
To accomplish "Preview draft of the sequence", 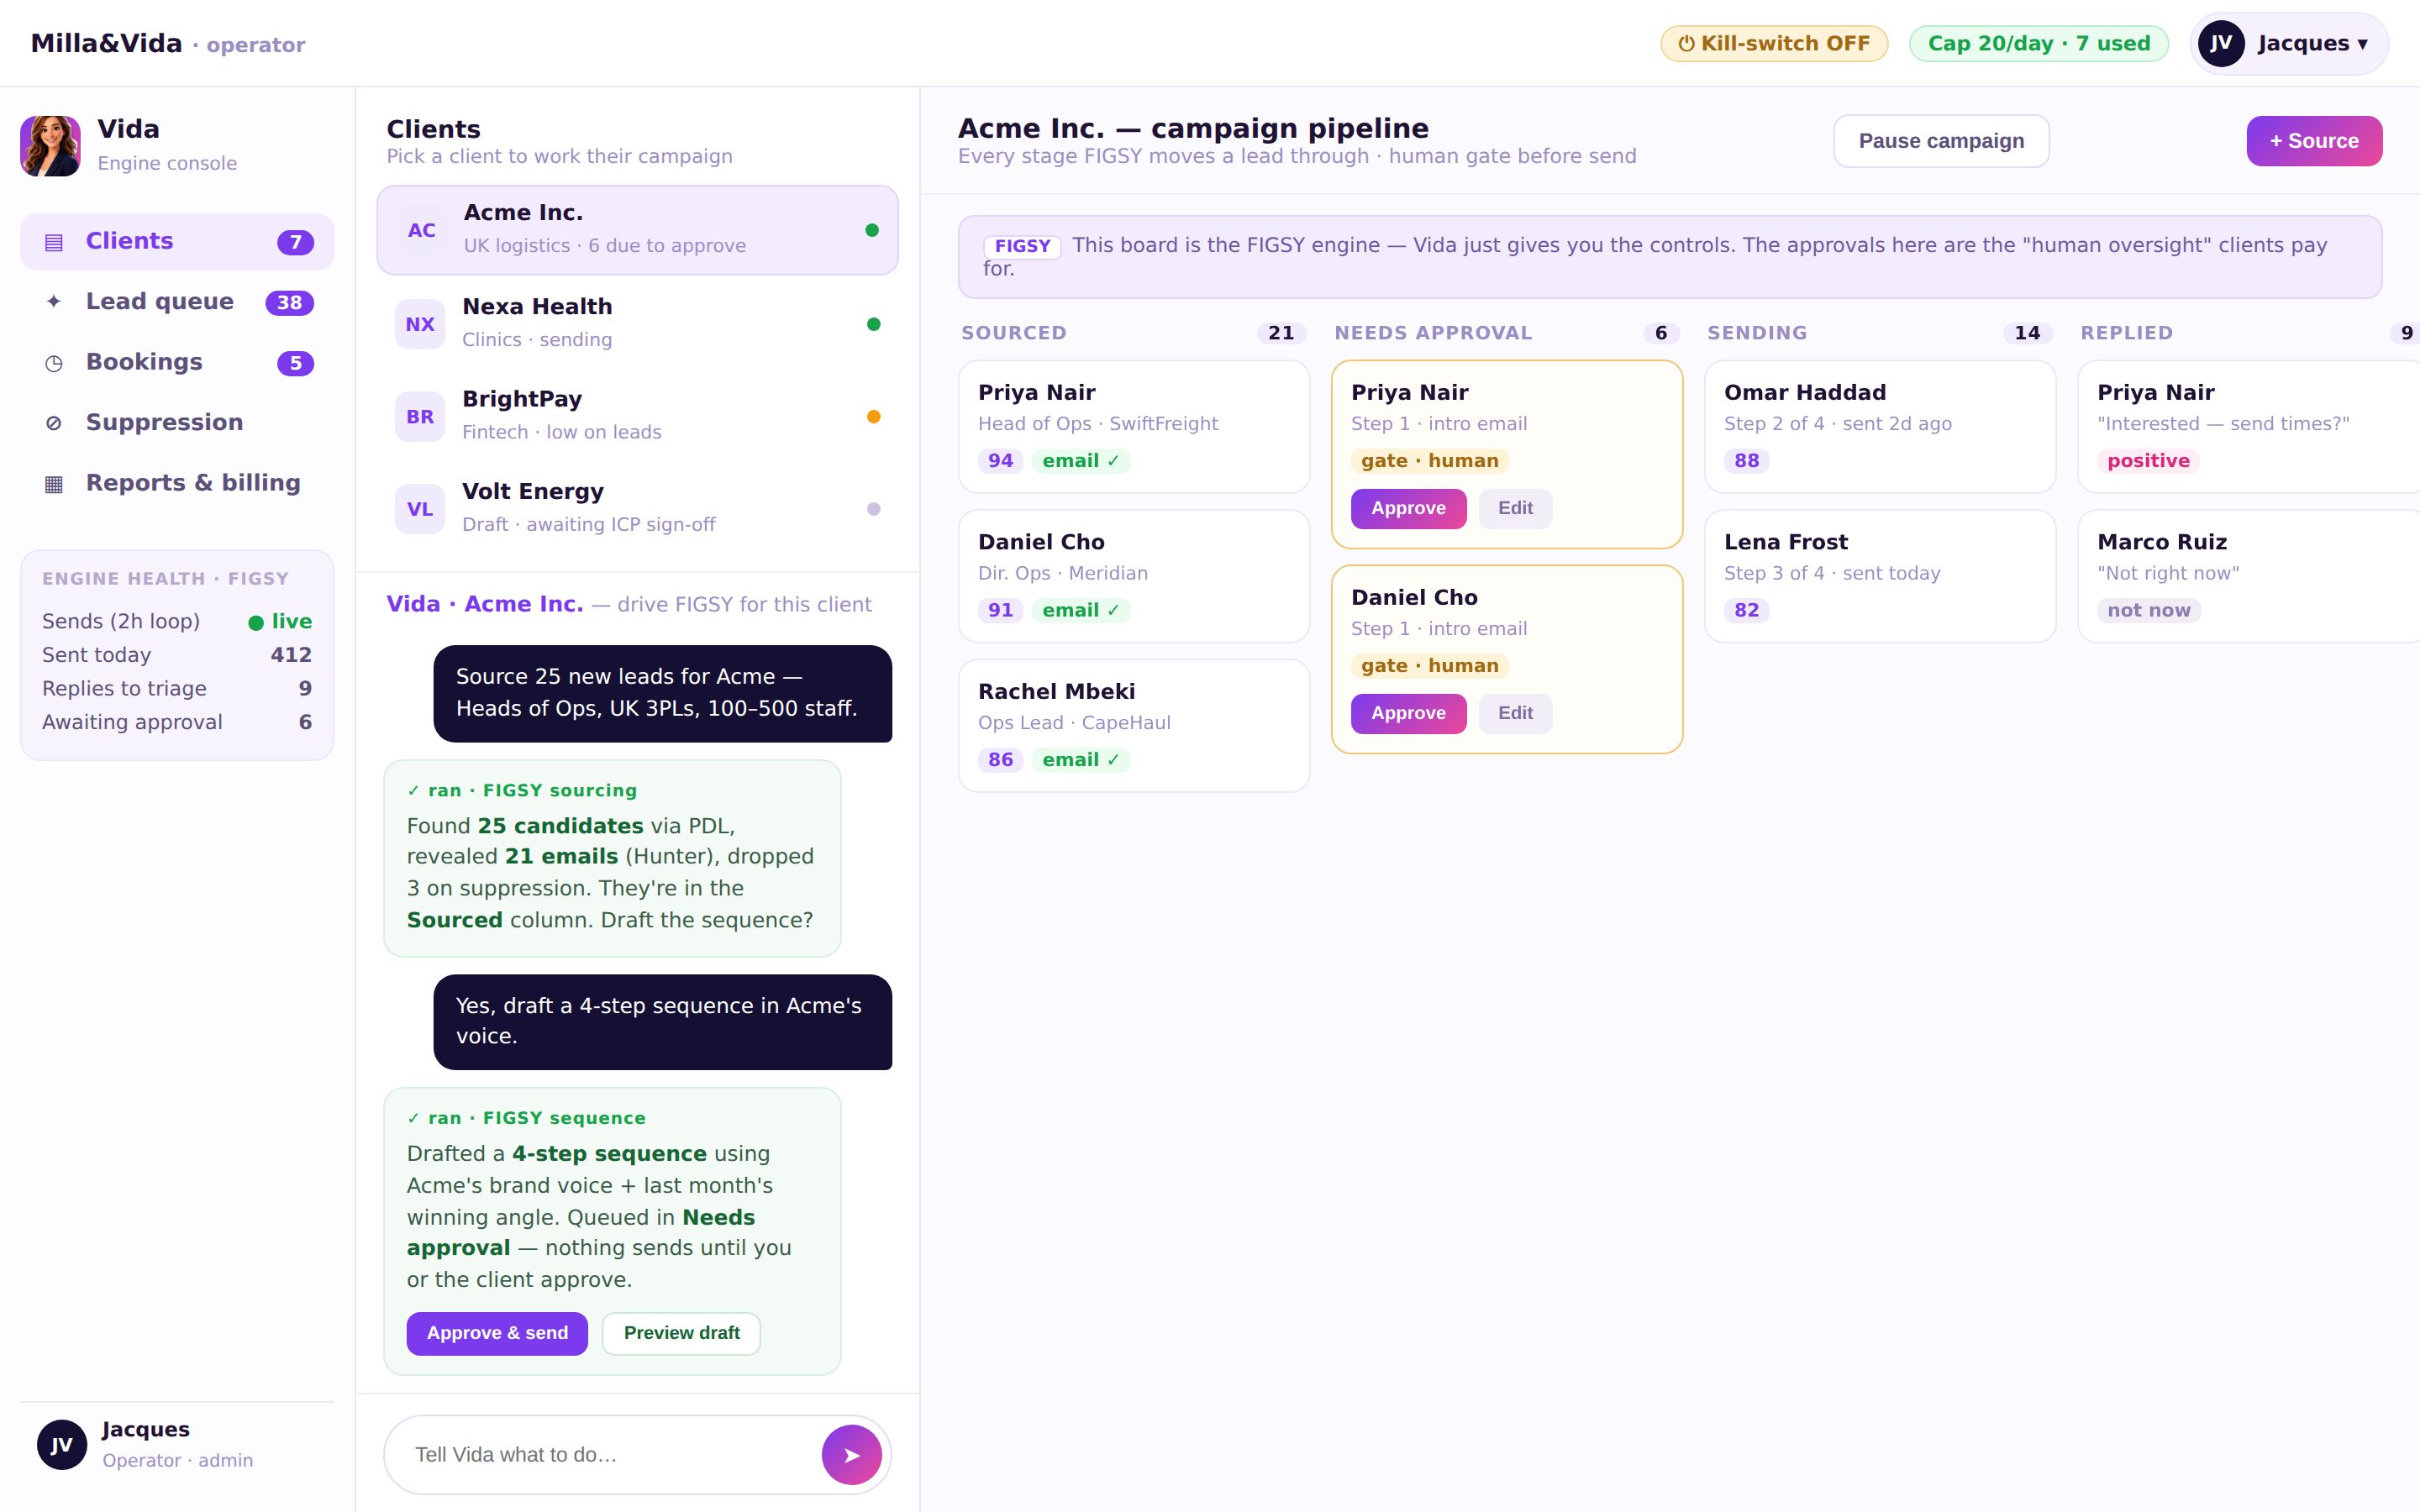I will coord(681,1333).
